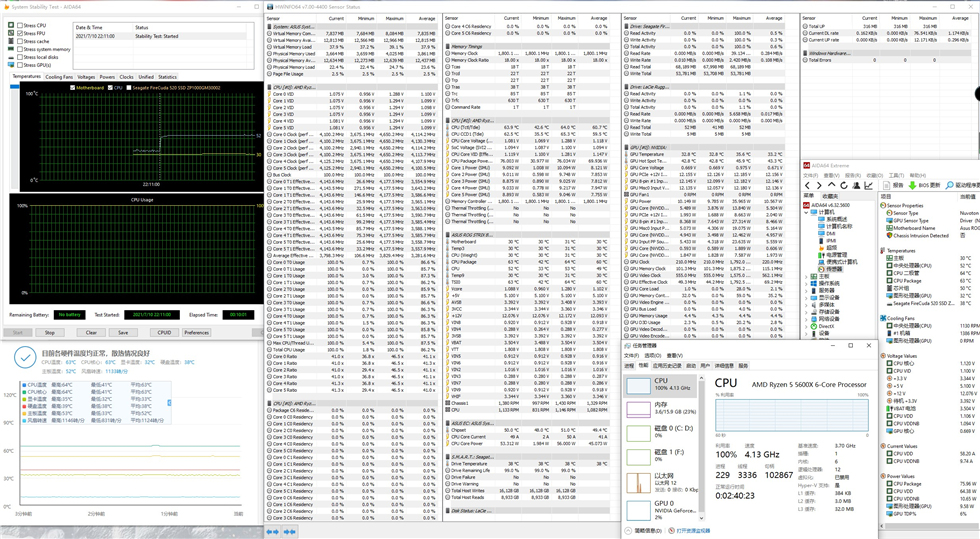Open the Statistics tab
This screenshot has height=539, width=980.
tap(167, 77)
